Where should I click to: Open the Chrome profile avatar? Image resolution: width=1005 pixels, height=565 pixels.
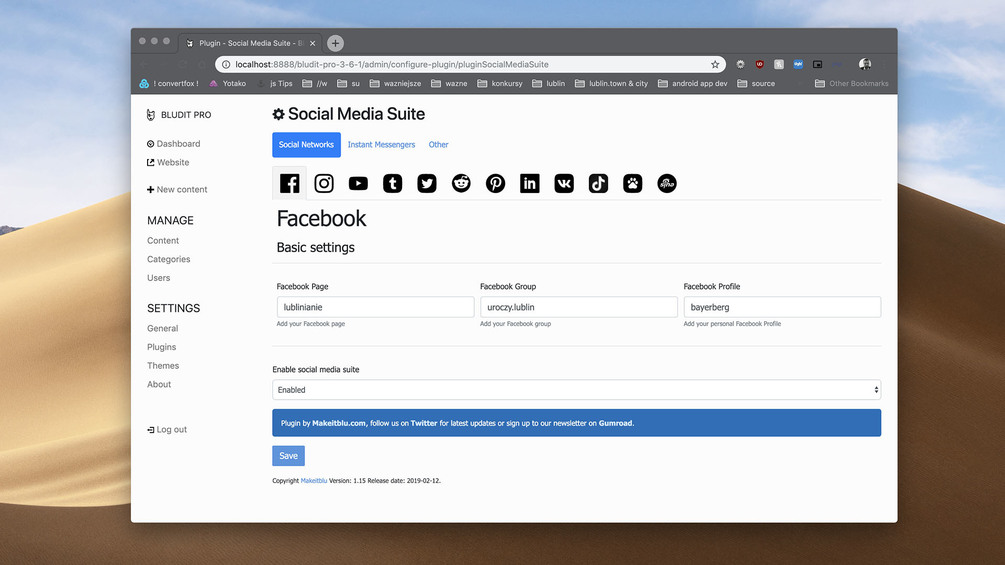tap(865, 64)
